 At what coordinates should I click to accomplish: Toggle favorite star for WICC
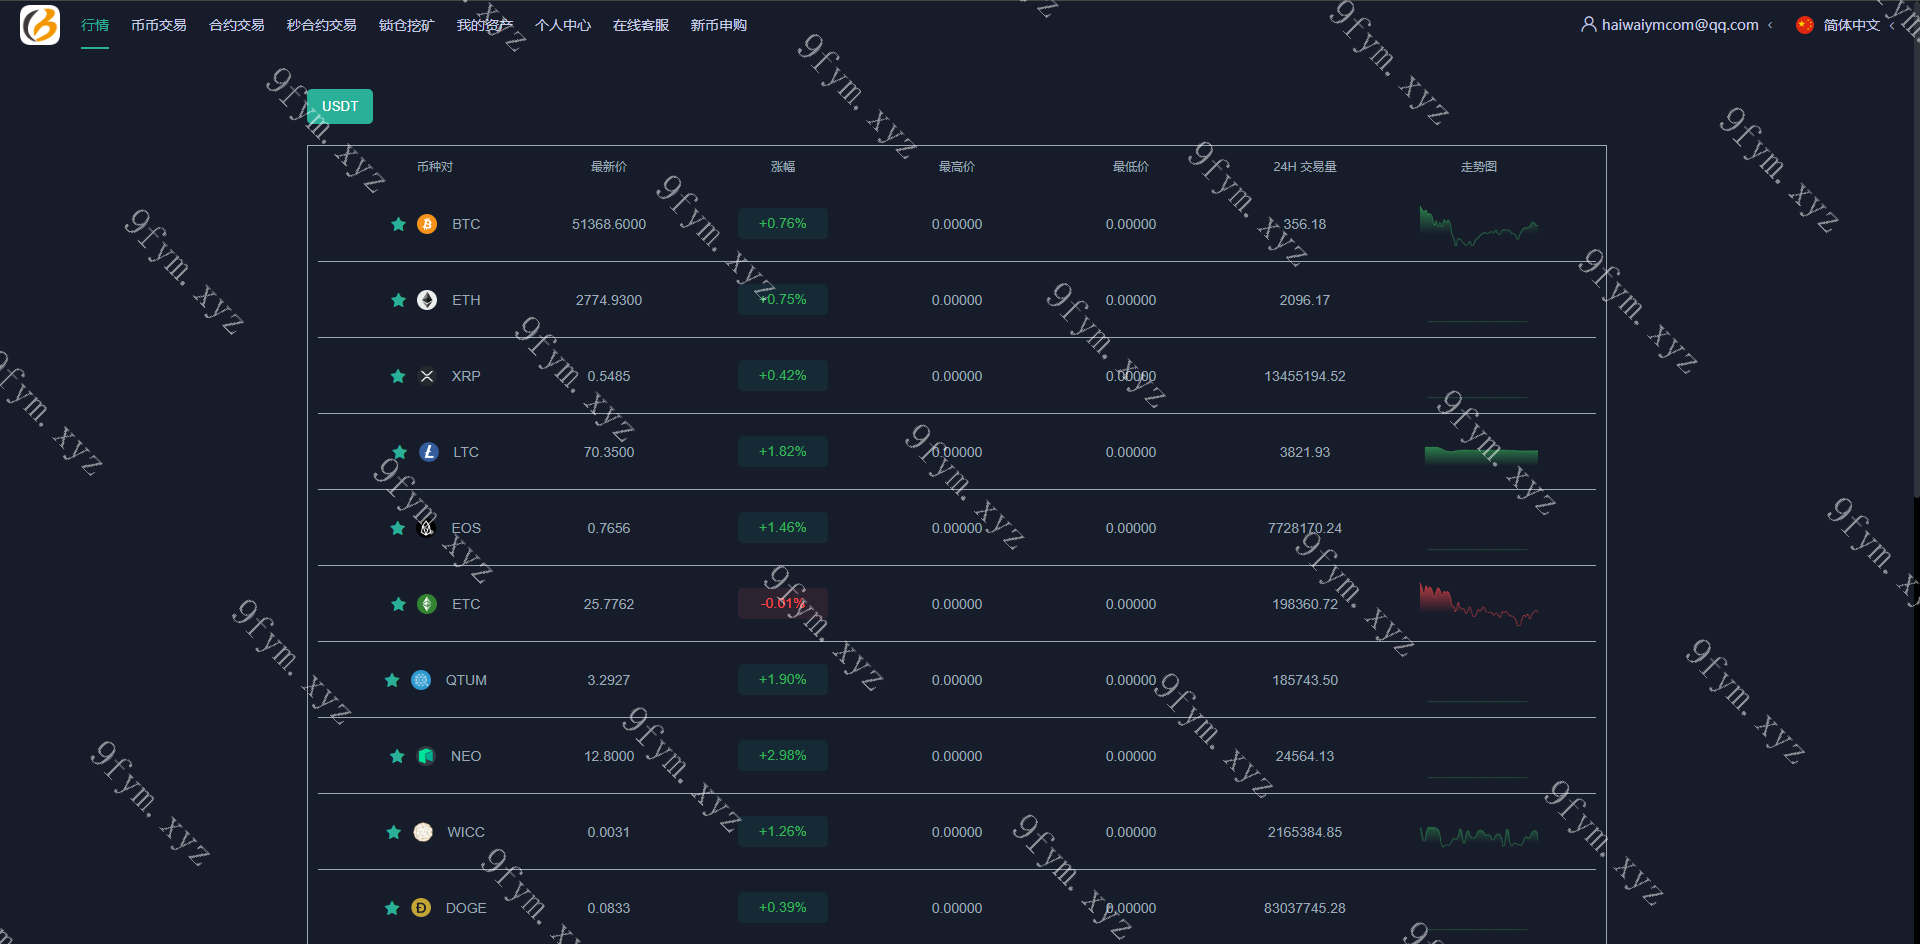[x=394, y=832]
